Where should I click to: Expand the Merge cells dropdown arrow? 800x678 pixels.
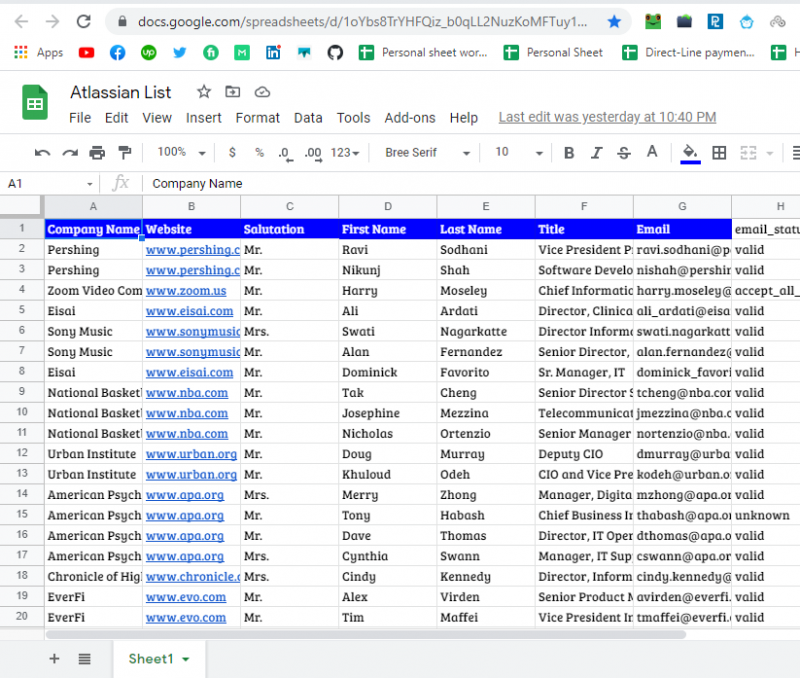(x=770, y=153)
